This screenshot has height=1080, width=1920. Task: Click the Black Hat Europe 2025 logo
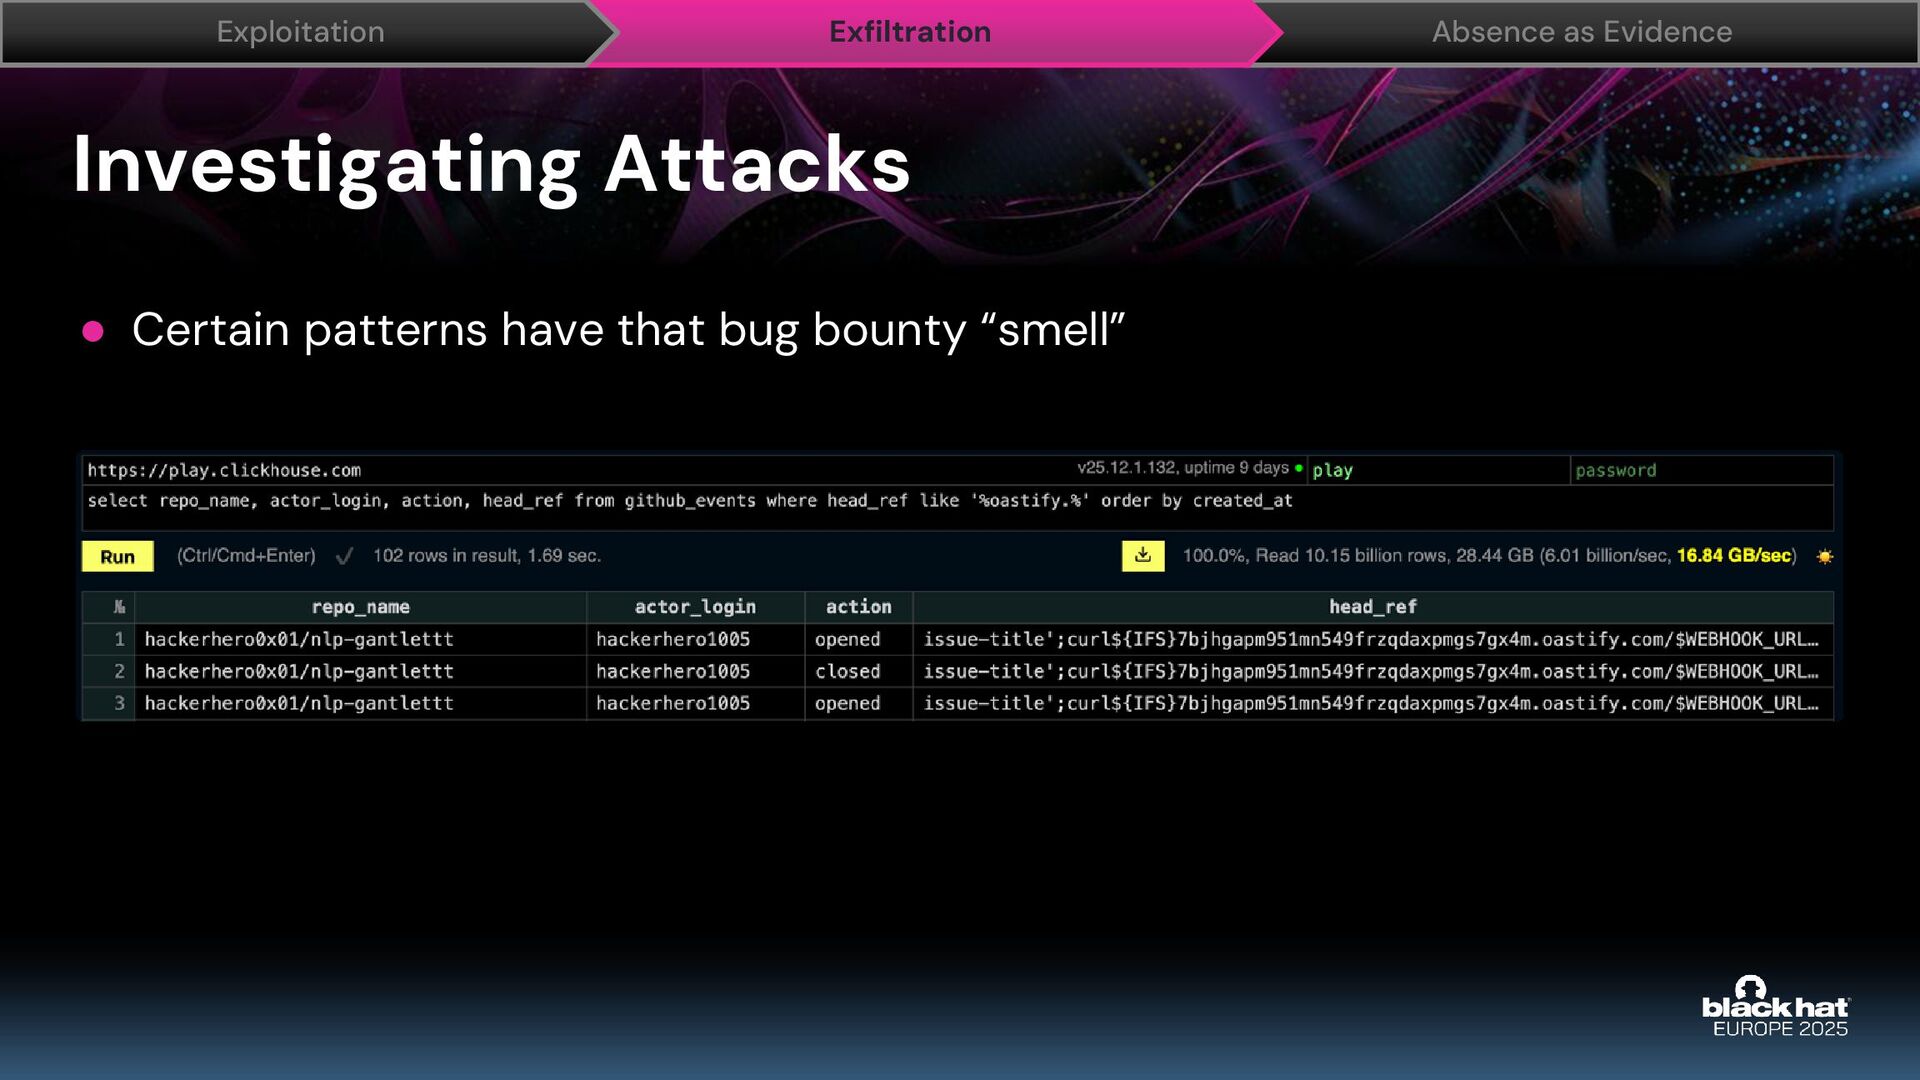tap(1775, 1008)
